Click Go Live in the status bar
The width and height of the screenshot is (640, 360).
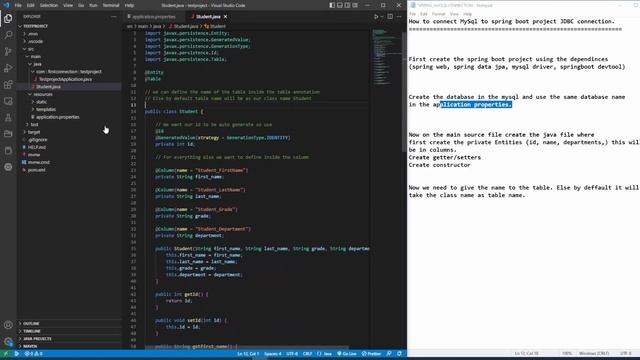347,354
